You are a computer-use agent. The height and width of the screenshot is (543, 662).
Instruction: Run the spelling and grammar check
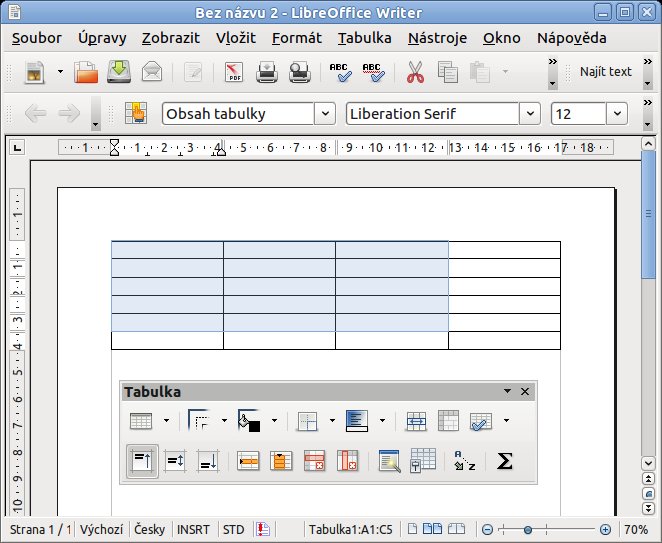[x=340, y=72]
